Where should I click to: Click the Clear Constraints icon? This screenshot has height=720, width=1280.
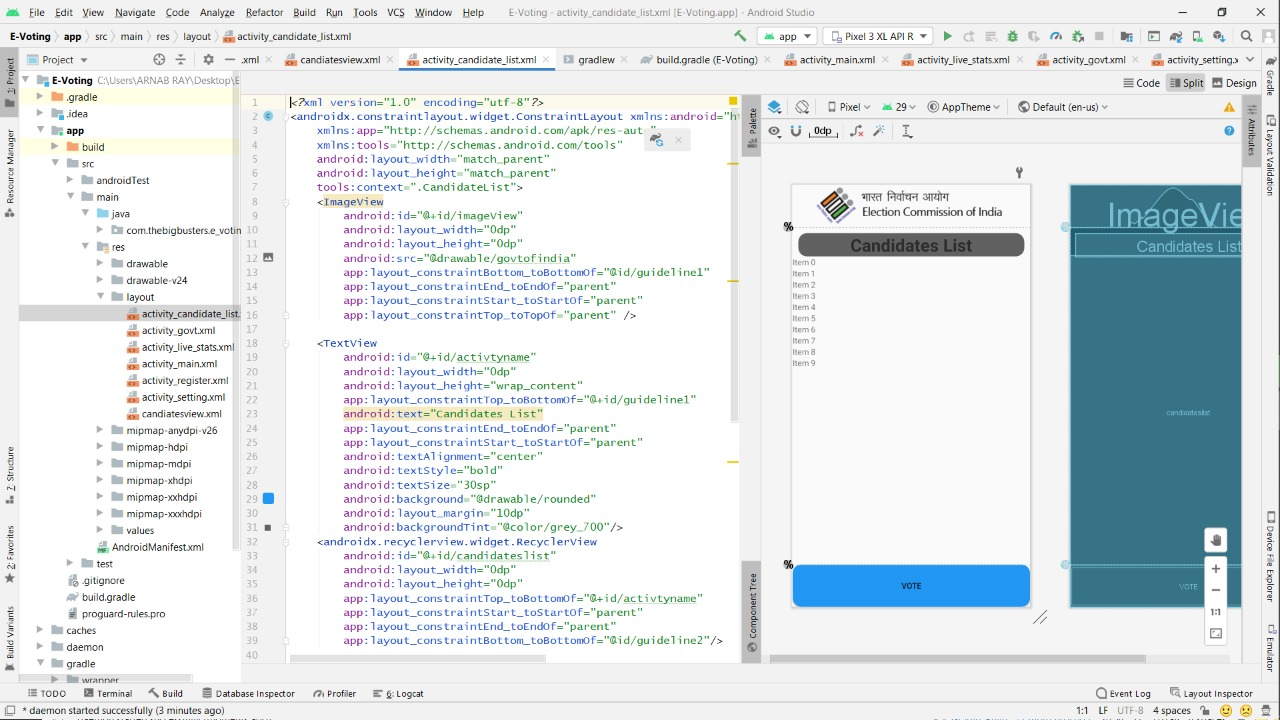855,131
